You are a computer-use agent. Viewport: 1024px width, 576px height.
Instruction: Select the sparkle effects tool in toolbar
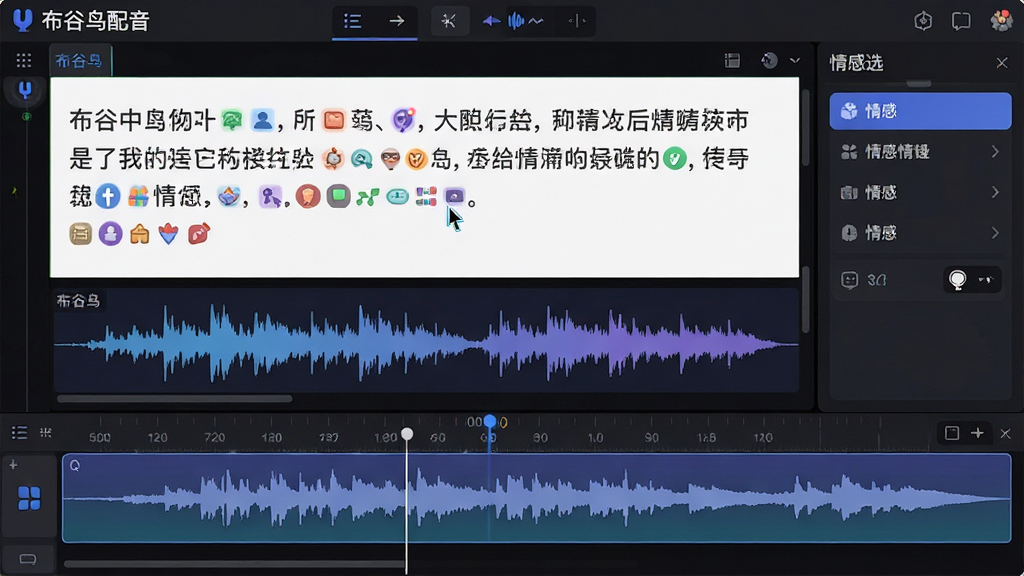449,21
